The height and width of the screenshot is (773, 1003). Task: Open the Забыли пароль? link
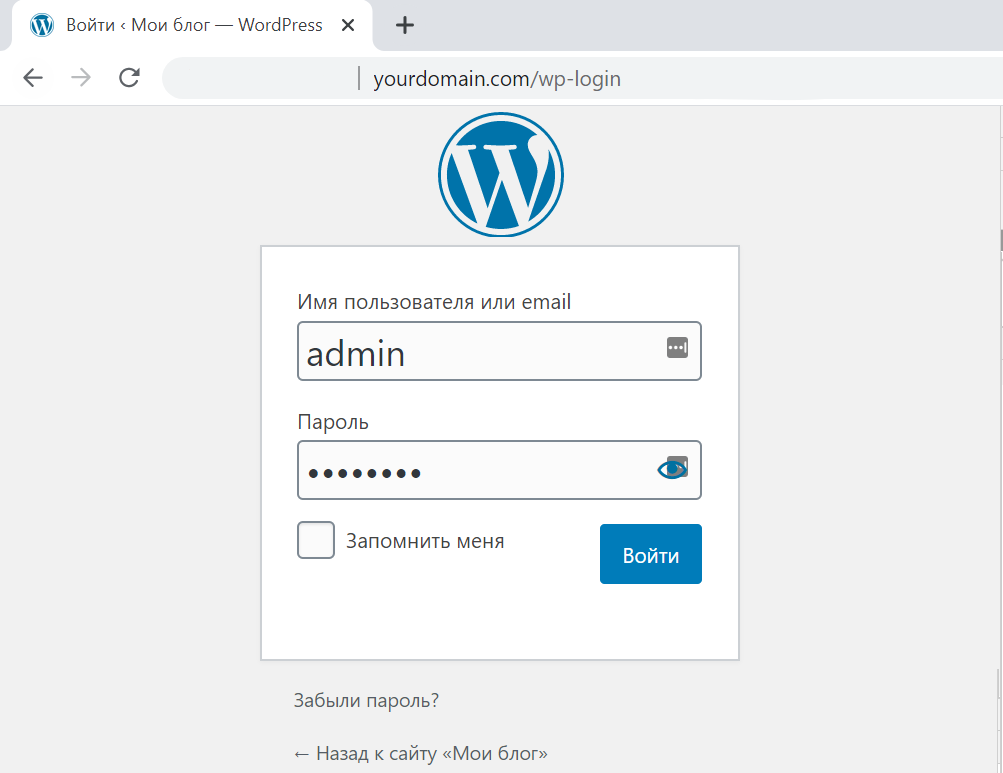[x=366, y=700]
